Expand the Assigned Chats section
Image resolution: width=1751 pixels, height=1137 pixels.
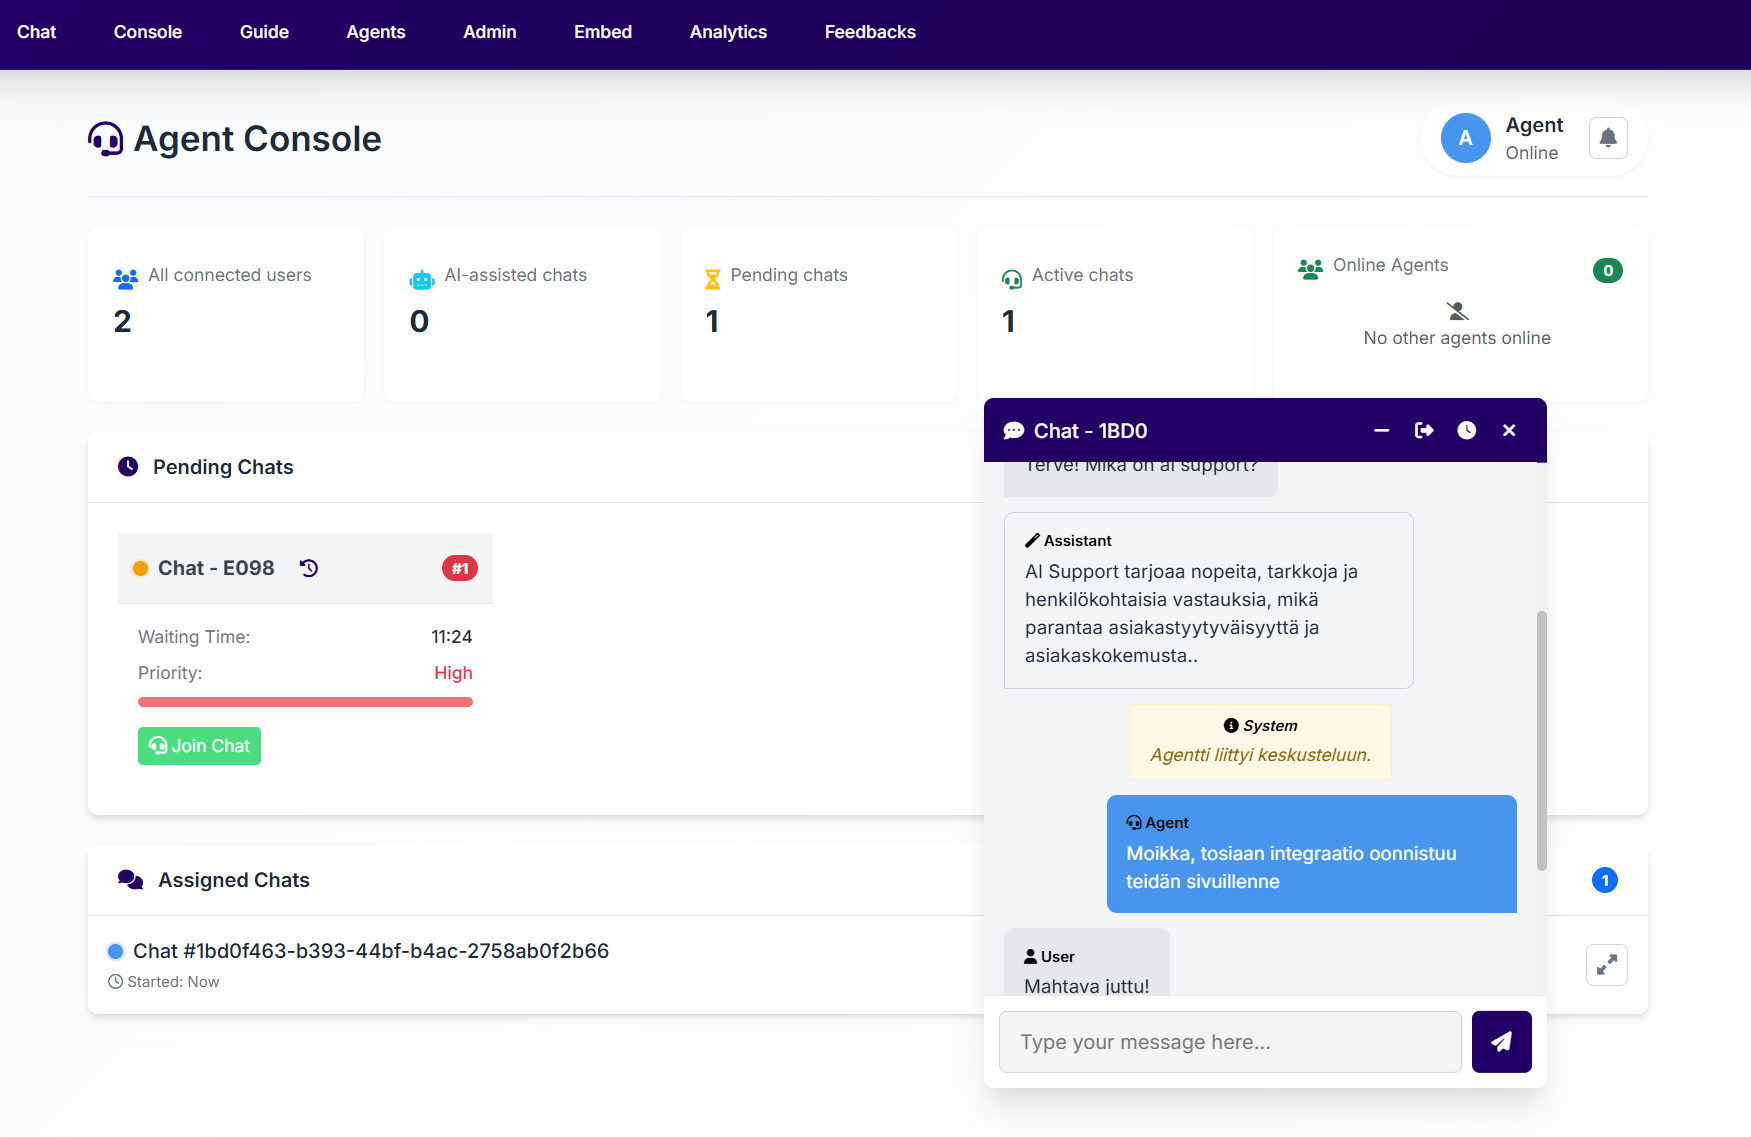[x=233, y=879]
